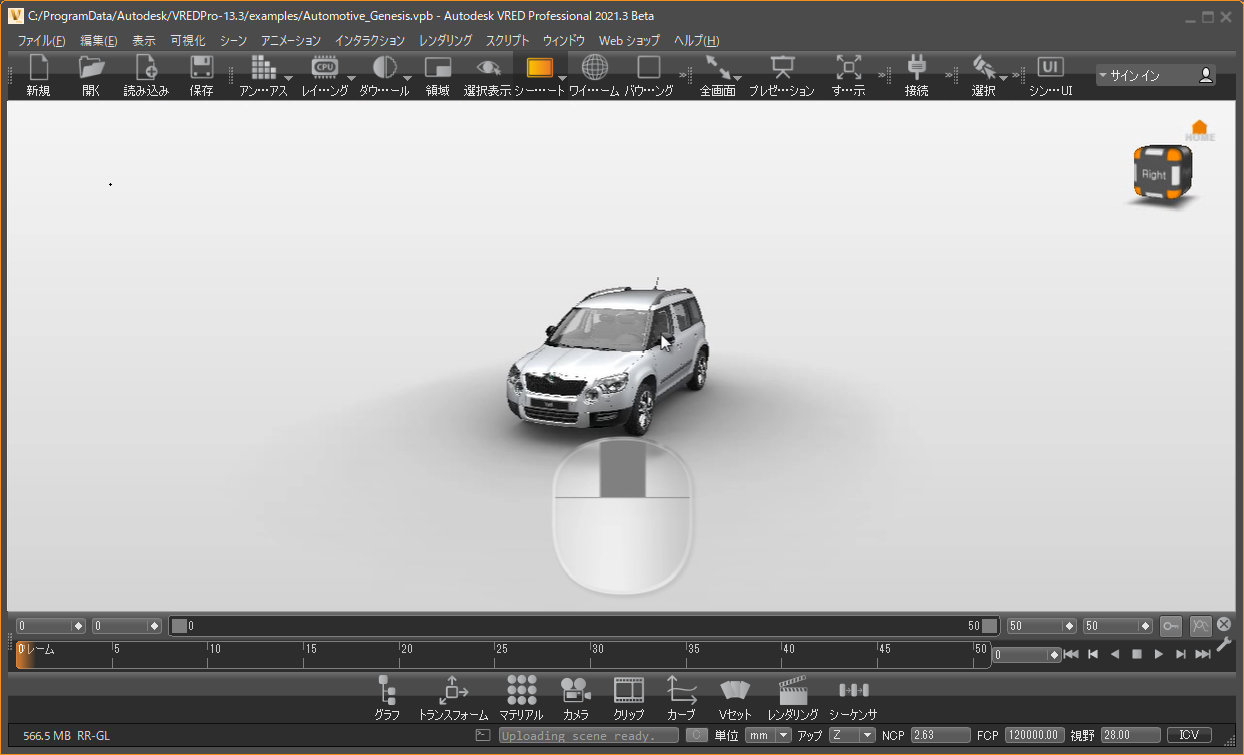This screenshot has height=755, width=1244.
Task: Open the antialiasing dropdown arrow
Action: coord(288,78)
